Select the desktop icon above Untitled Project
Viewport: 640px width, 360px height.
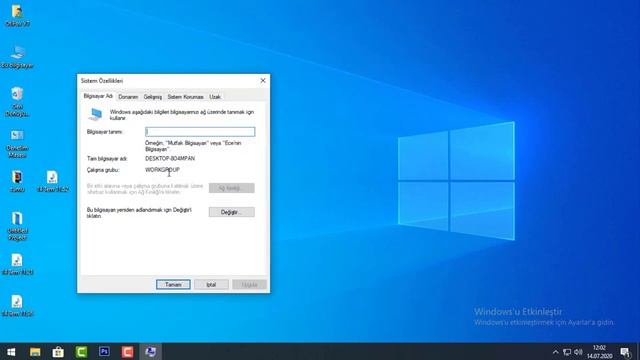(17, 181)
